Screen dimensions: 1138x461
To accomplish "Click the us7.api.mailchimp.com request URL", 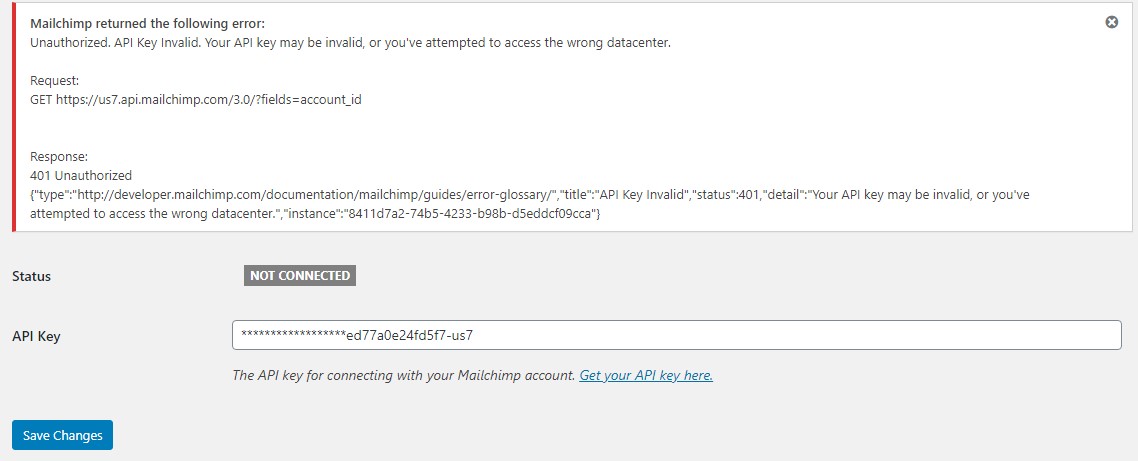I will point(208,99).
